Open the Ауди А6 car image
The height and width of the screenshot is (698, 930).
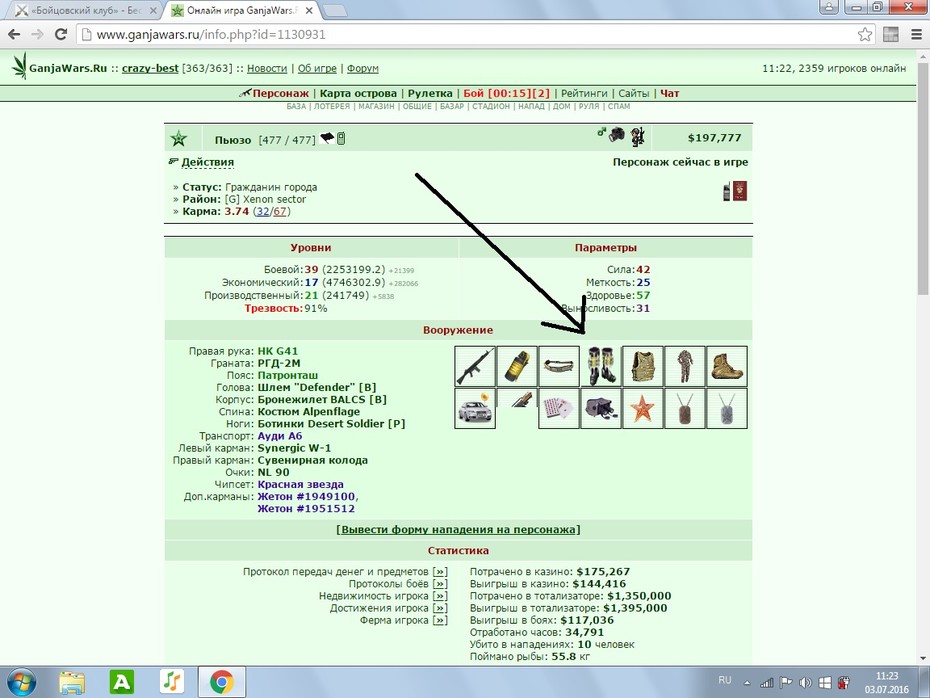pos(475,409)
